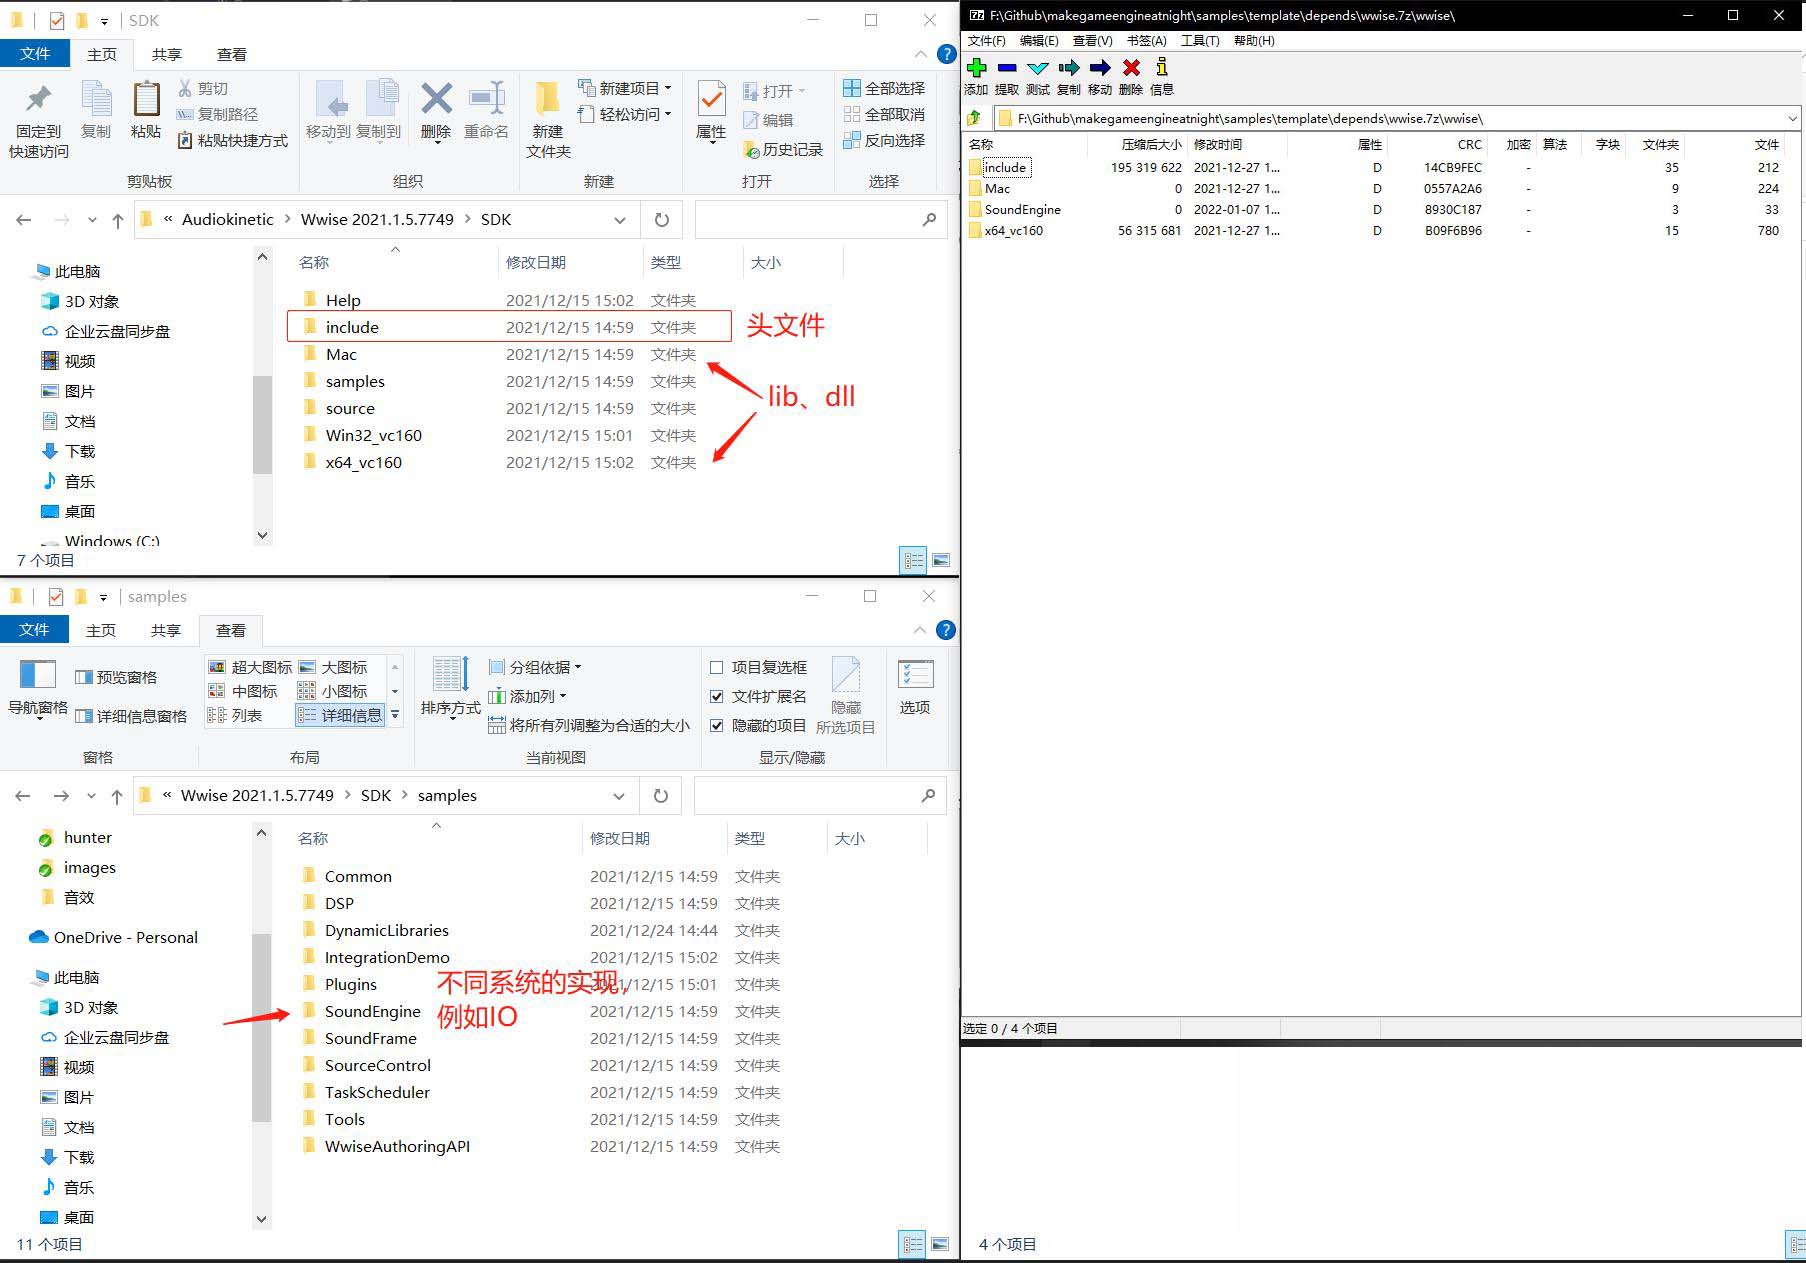
Task: Toggle Item check boxes (项目复选框) checkbox
Action: [716, 668]
